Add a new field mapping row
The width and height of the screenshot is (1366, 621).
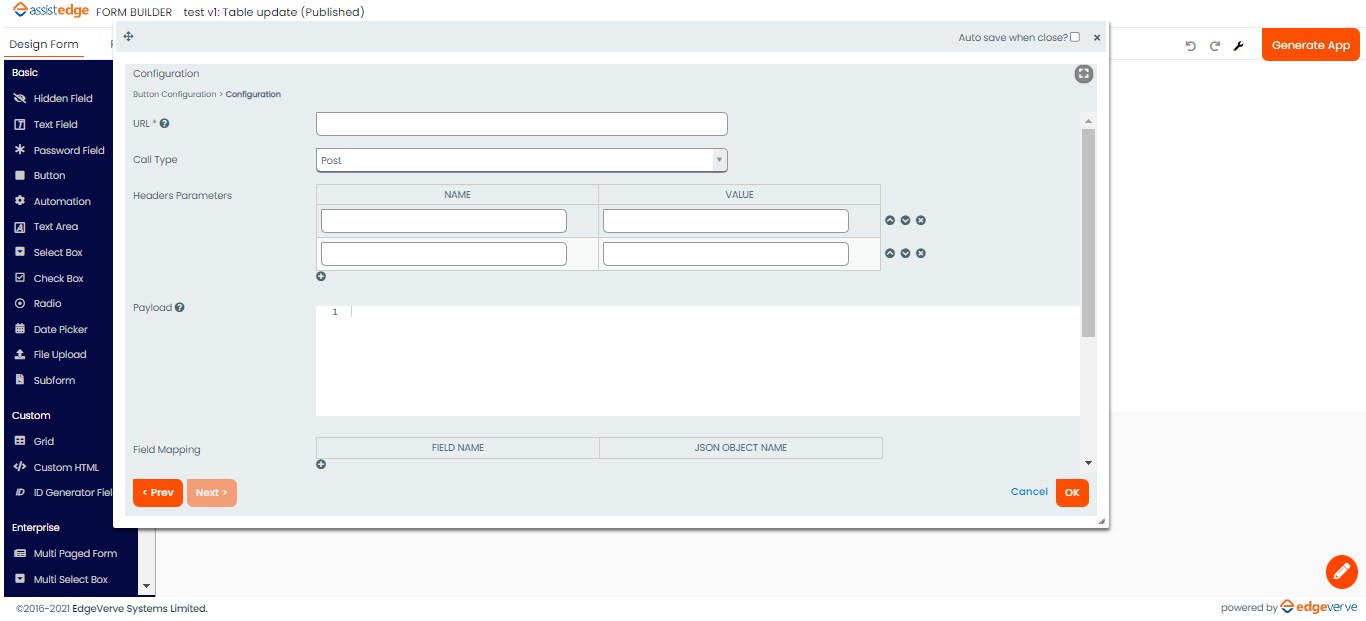point(321,464)
